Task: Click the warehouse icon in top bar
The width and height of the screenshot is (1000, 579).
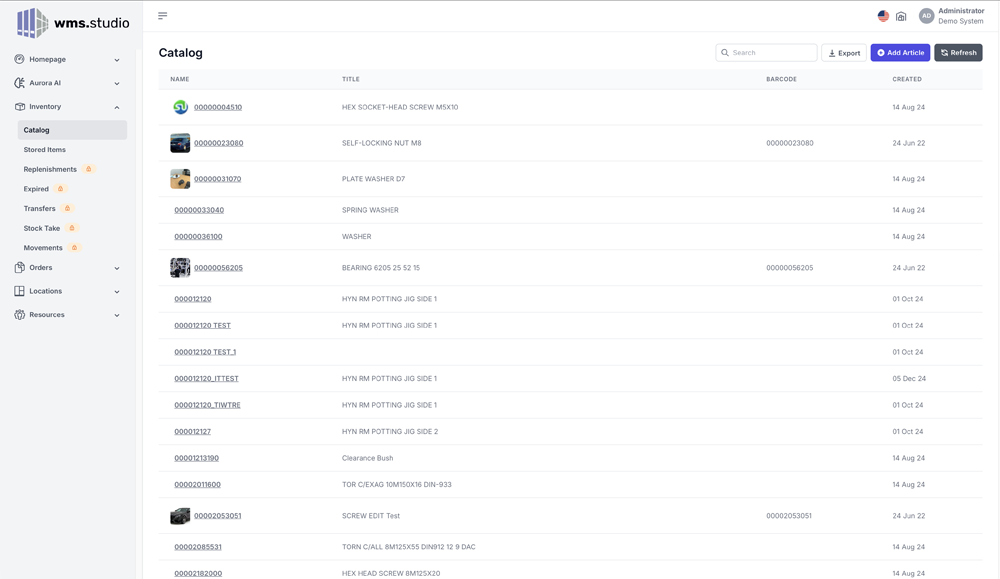Action: (901, 16)
